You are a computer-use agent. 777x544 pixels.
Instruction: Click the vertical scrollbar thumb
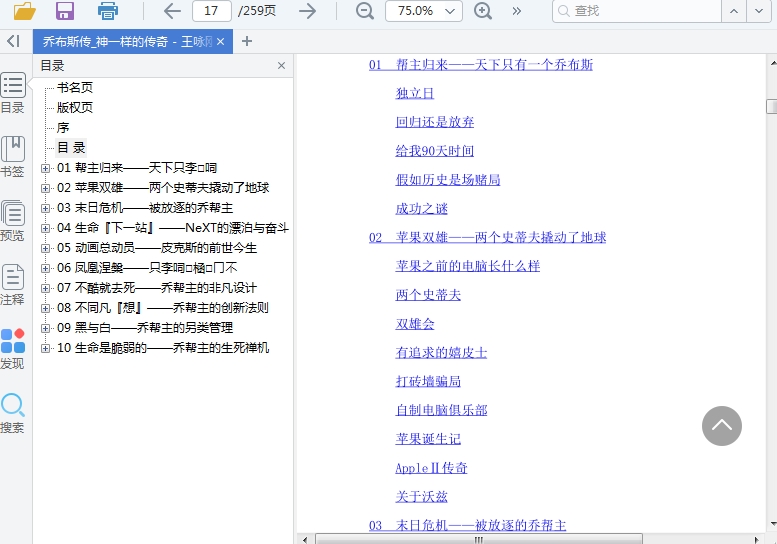(x=772, y=107)
